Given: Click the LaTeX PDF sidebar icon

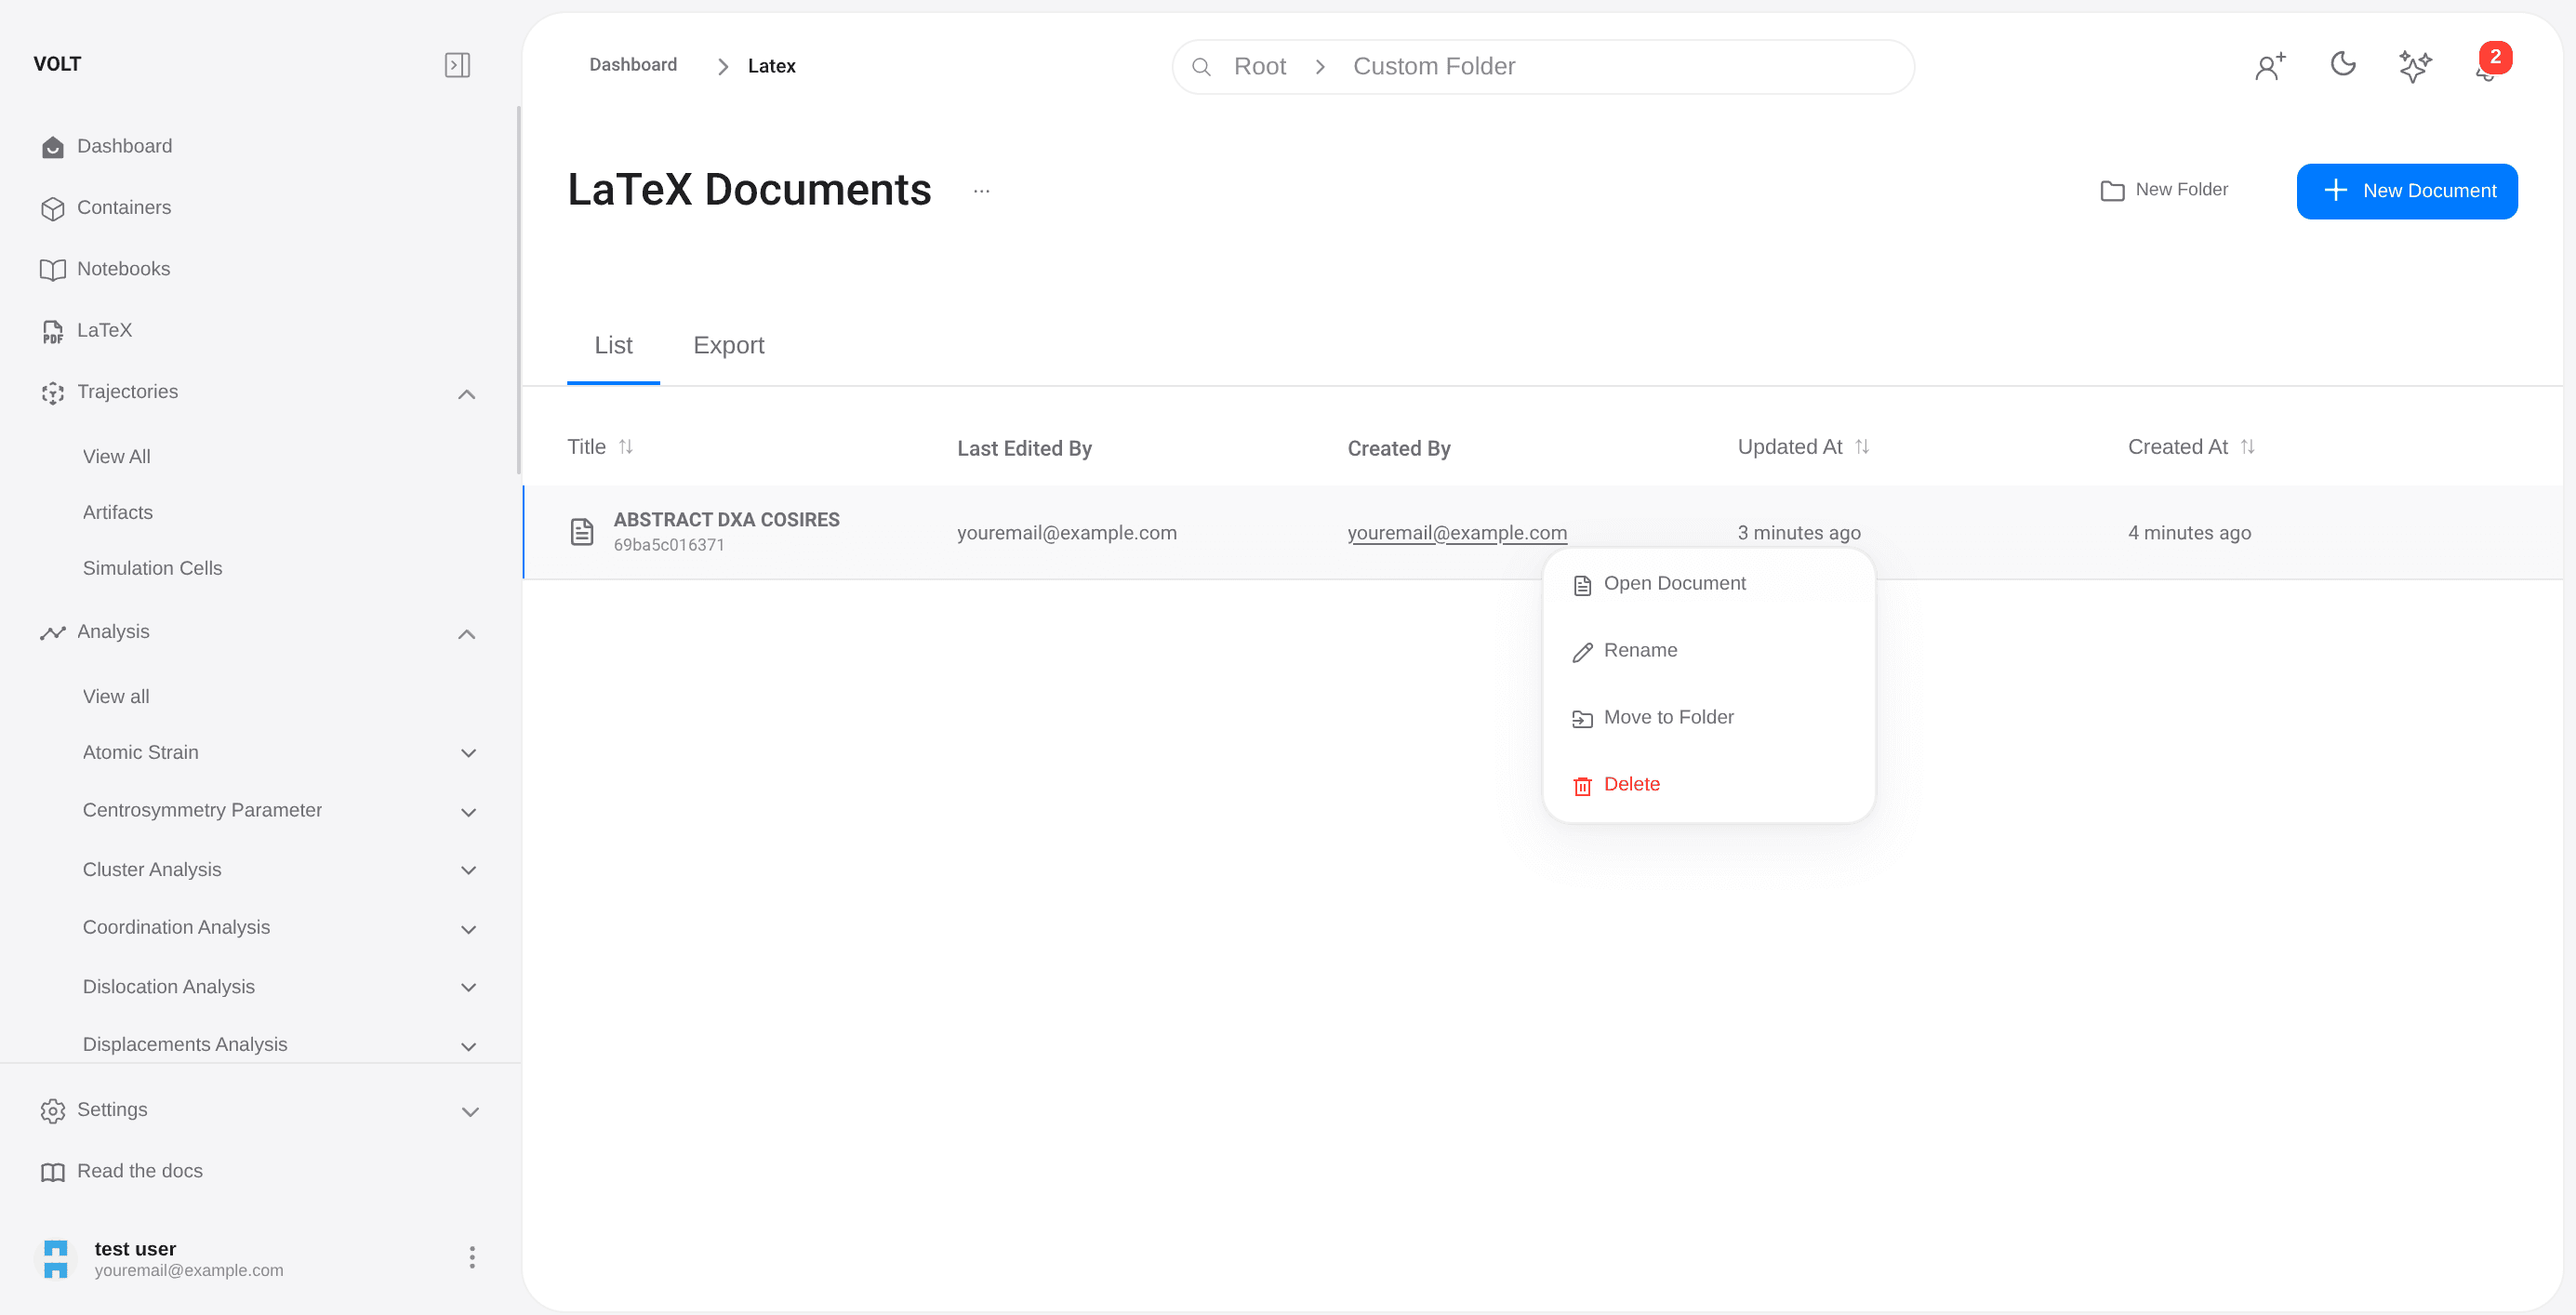Looking at the screenshot, I should (52, 331).
